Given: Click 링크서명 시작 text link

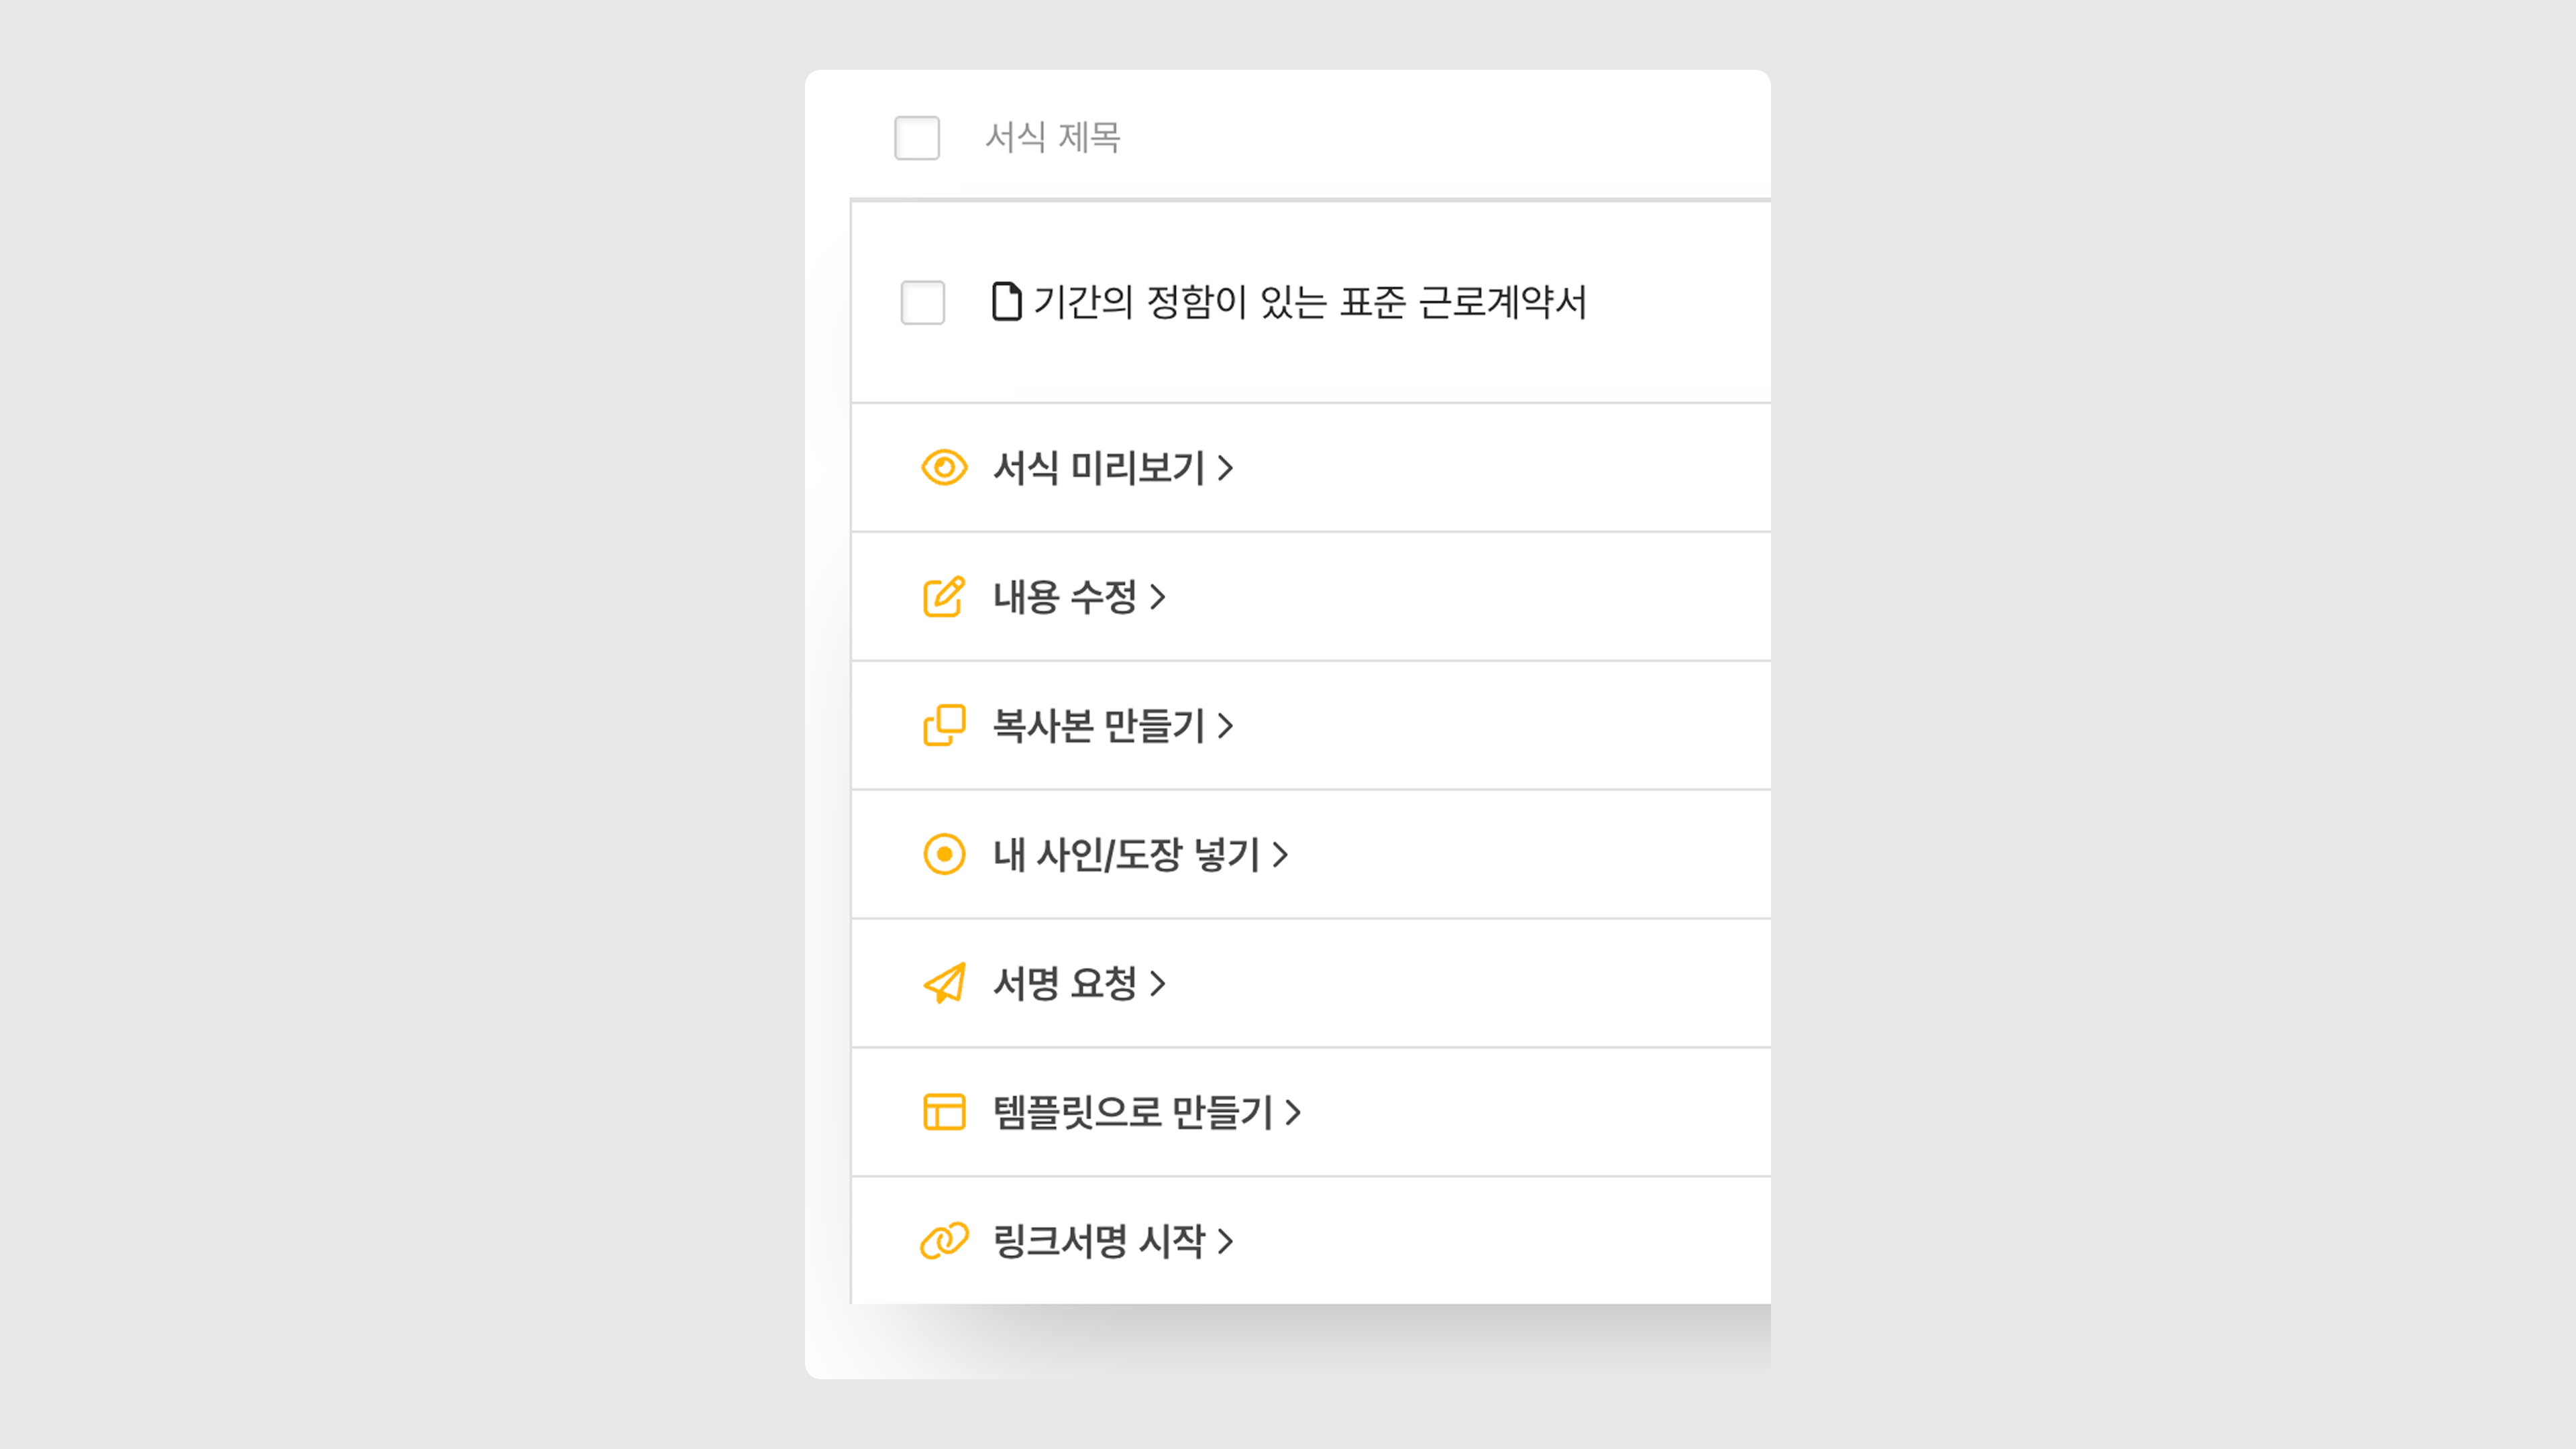Looking at the screenshot, I should coord(1098,1241).
